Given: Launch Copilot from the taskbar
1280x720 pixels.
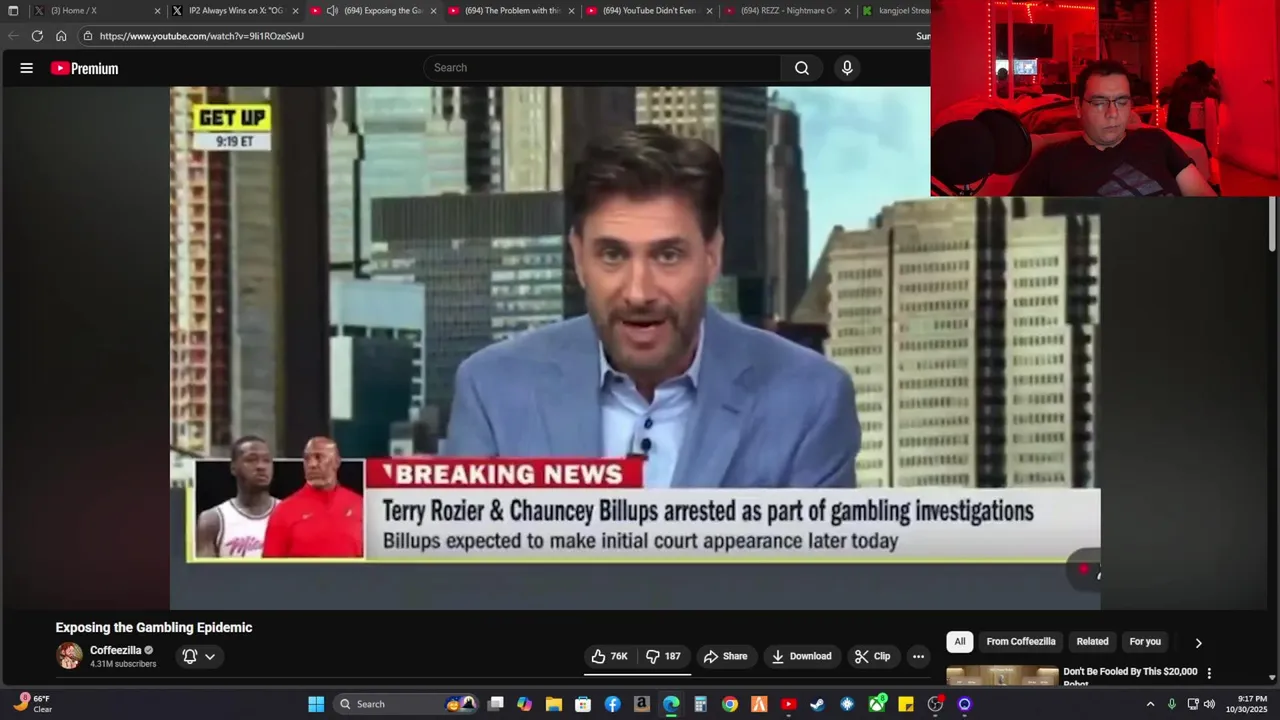Looking at the screenshot, I should coord(525,704).
